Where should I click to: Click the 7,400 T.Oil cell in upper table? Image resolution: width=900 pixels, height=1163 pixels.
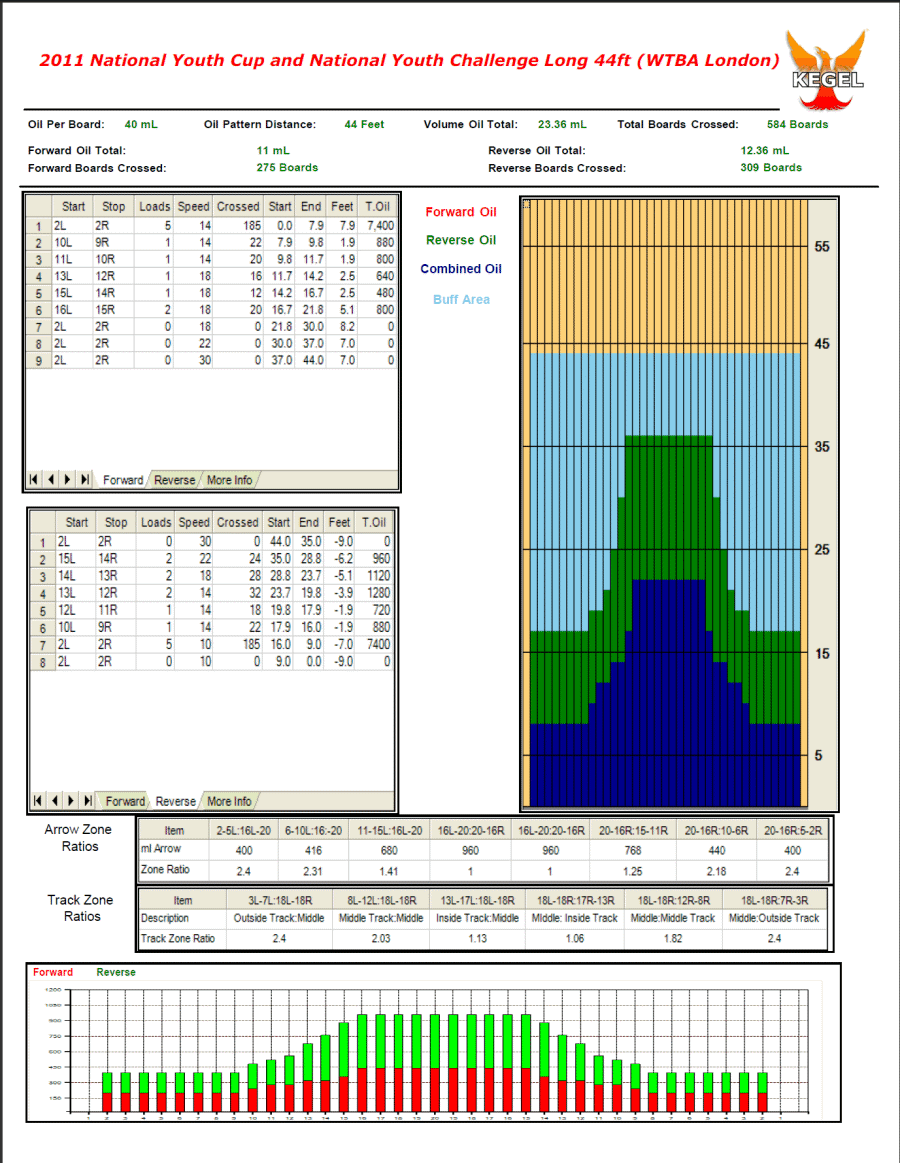(x=380, y=226)
